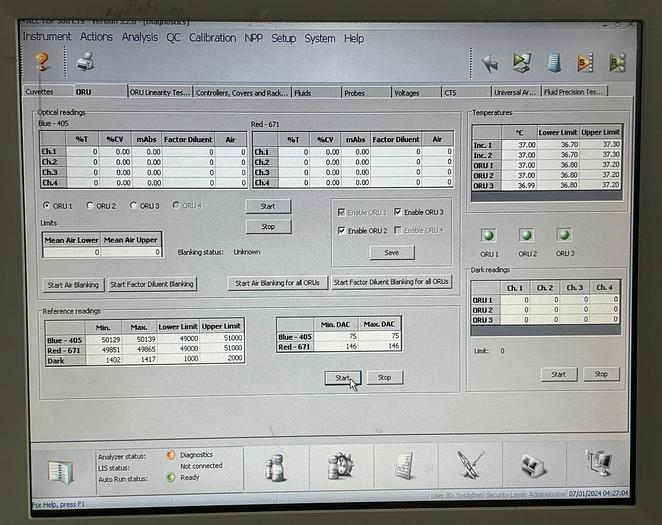Viewport: 662px width, 525px height.
Task: Click the green Auto Run status indicator
Action: coord(171,478)
